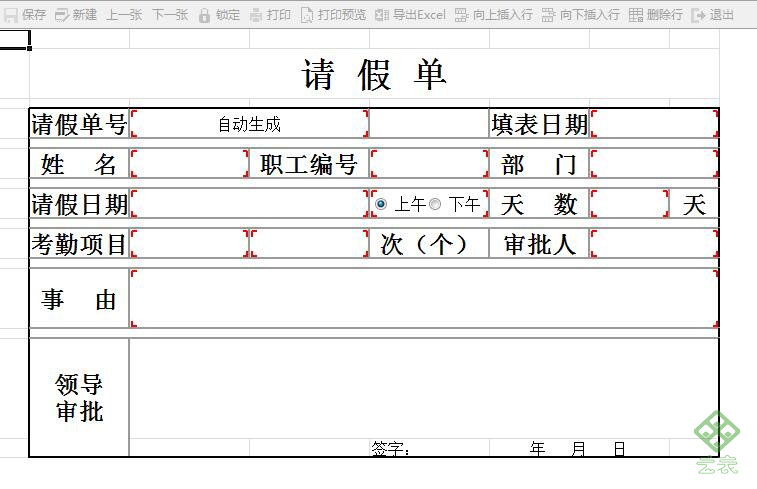Click 向上插入行 insert row above
The height and width of the screenshot is (489, 757).
pyautogui.click(x=493, y=15)
